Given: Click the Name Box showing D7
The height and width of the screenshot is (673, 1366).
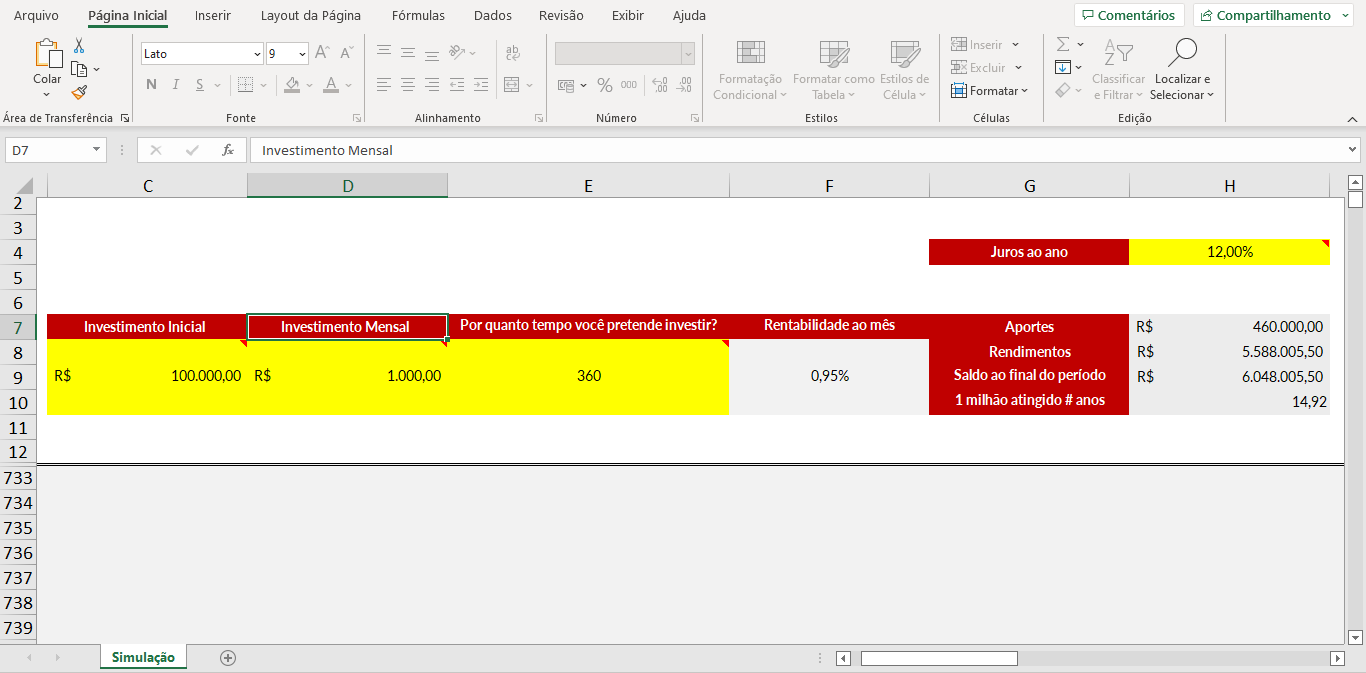Looking at the screenshot, I should tap(55, 150).
